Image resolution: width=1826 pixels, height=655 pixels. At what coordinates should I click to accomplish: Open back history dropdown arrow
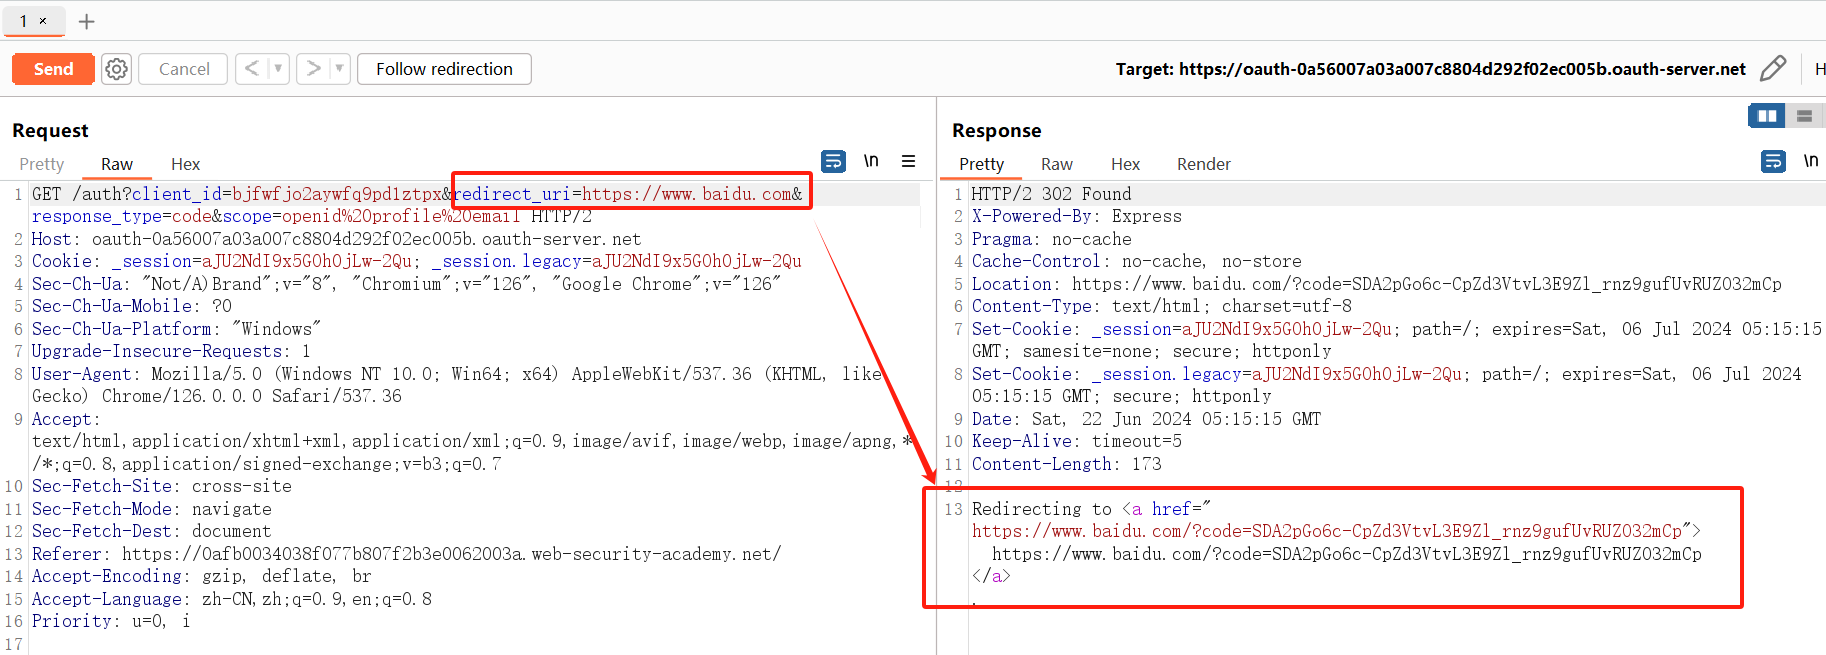tap(278, 68)
